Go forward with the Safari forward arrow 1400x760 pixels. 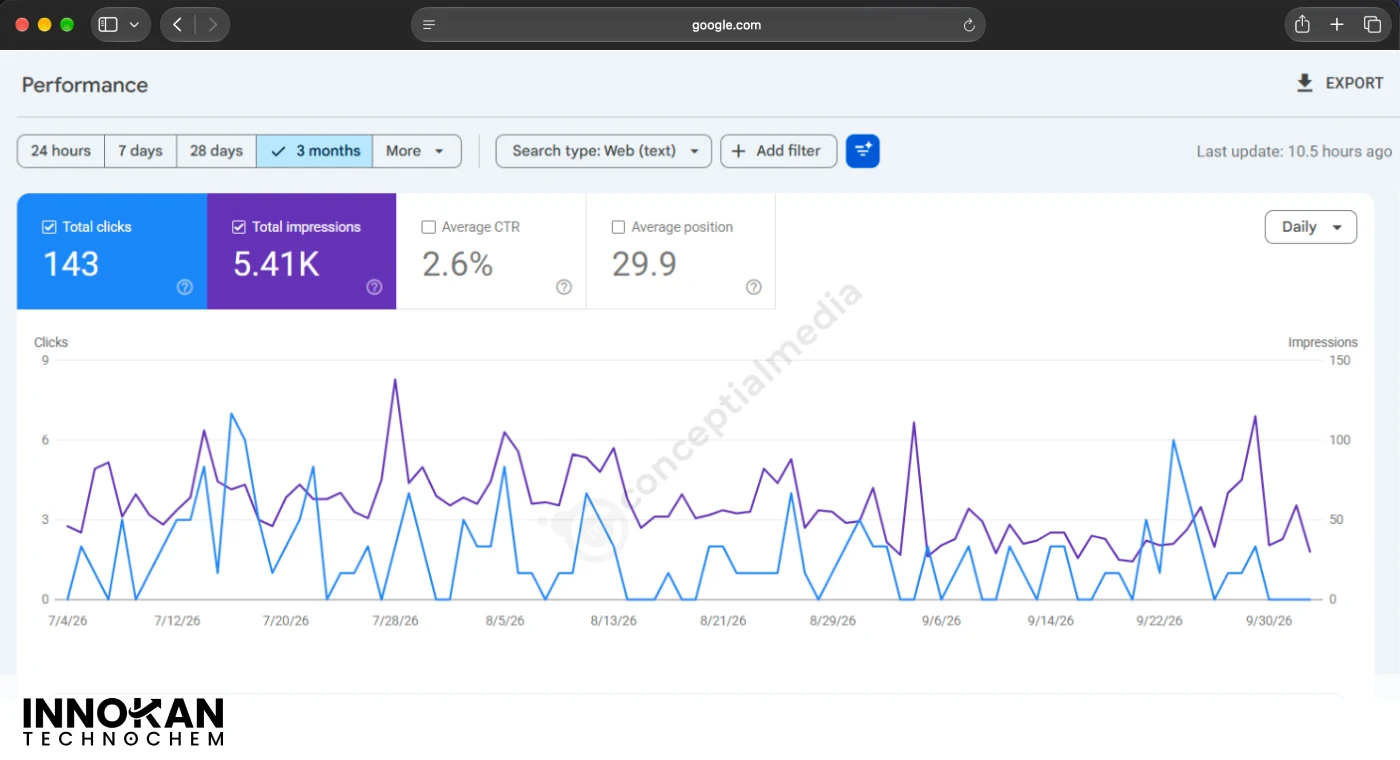(212, 25)
